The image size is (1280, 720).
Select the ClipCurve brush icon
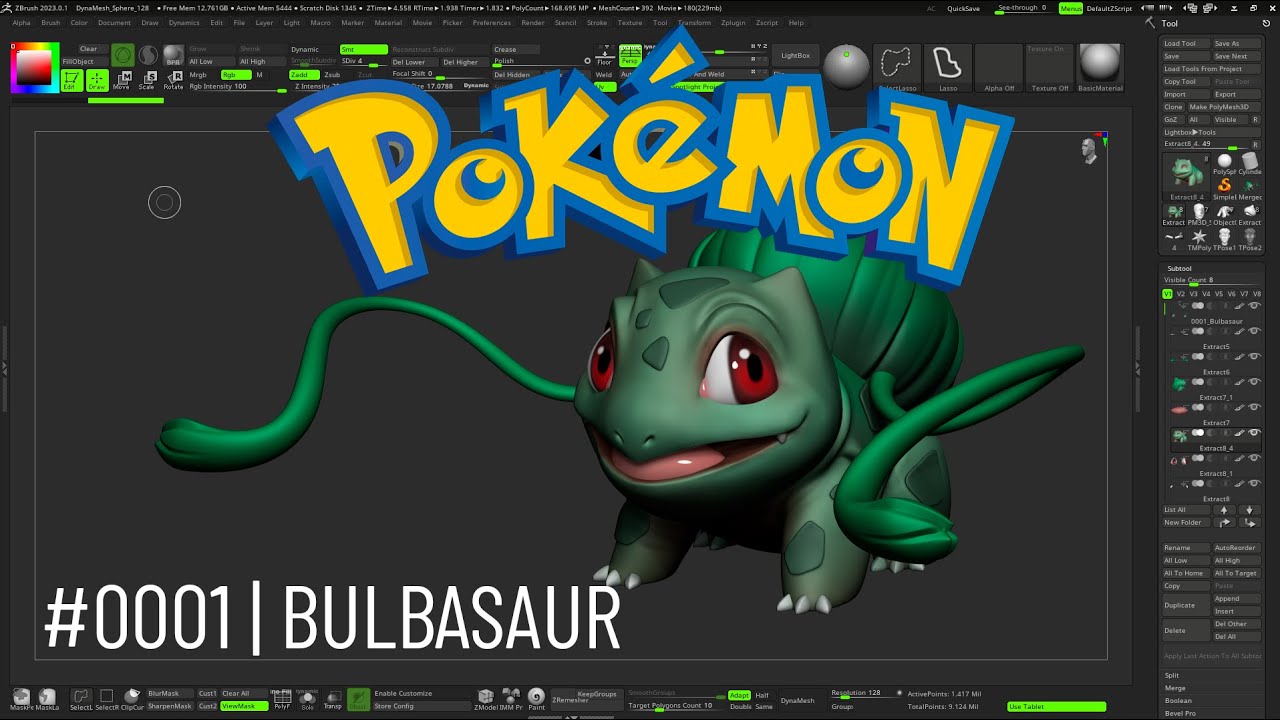132,697
